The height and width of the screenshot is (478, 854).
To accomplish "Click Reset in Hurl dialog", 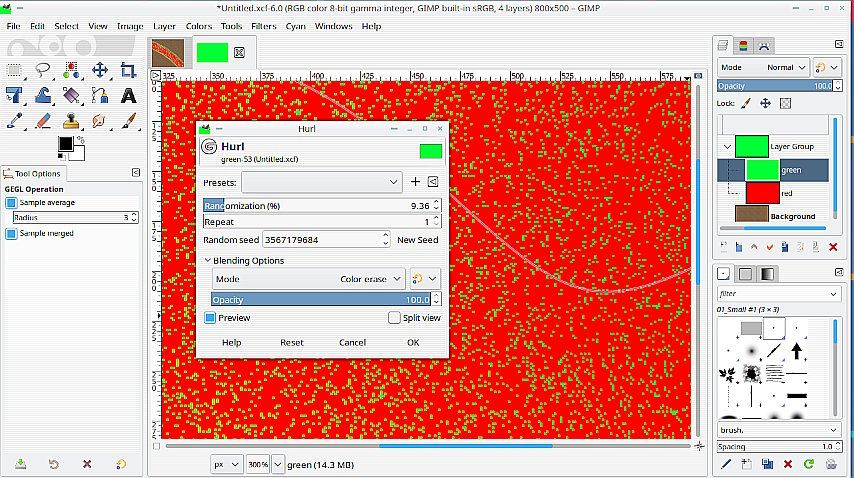I will tap(292, 342).
